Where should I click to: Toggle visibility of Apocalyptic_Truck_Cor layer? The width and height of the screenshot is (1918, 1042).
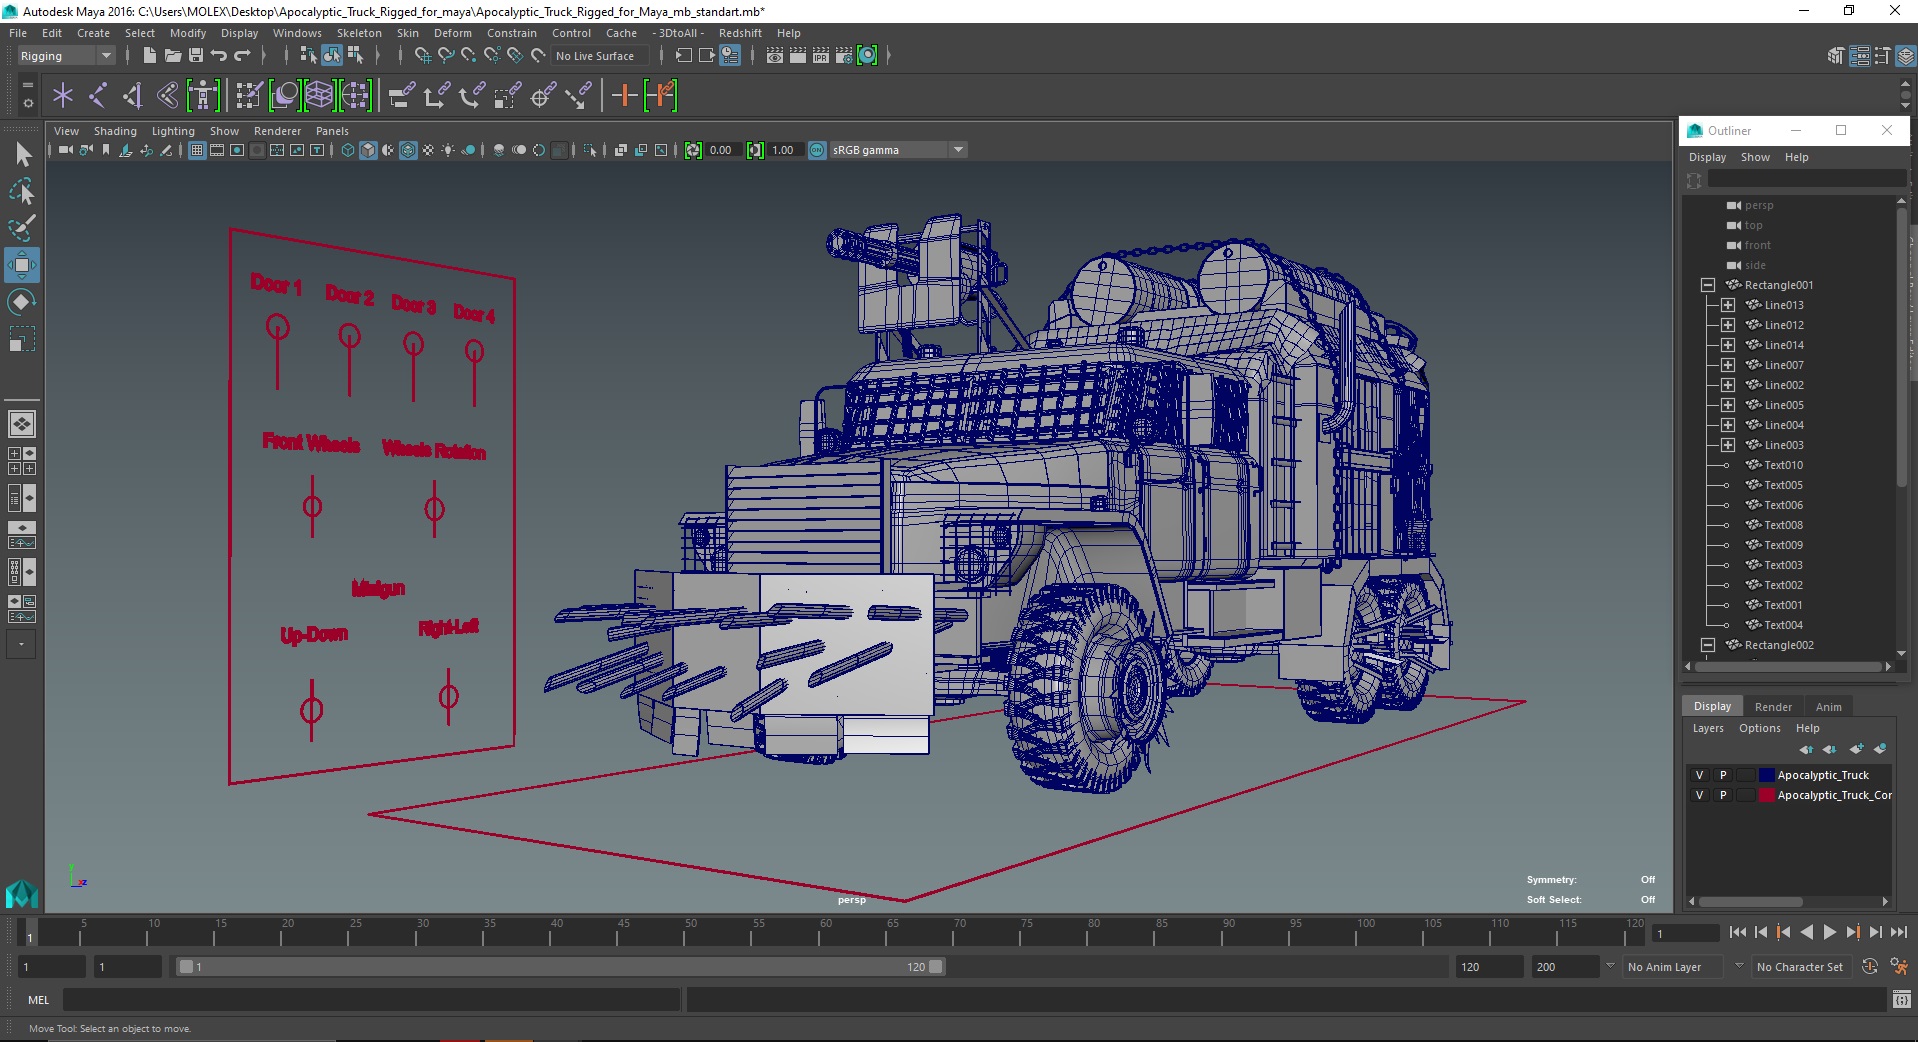point(1699,795)
